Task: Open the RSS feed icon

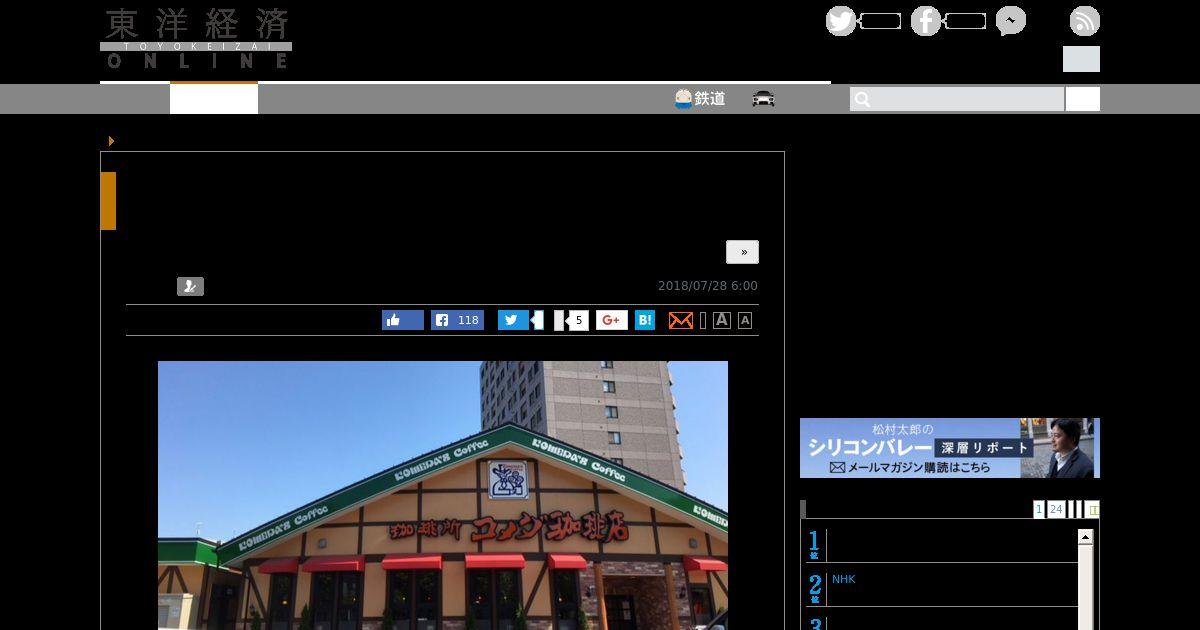Action: pos(1084,21)
